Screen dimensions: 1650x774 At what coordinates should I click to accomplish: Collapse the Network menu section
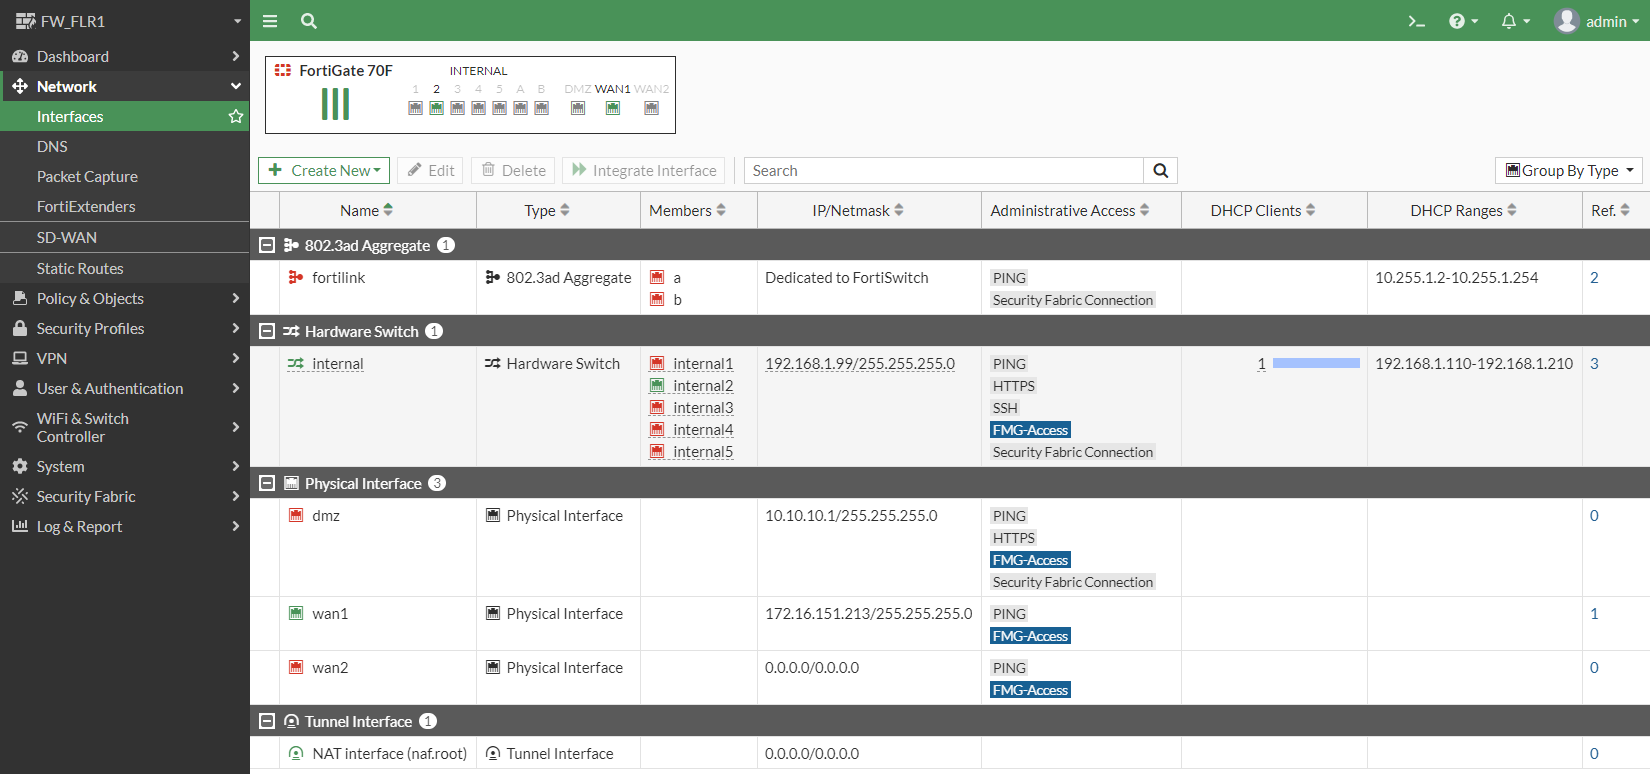[124, 86]
